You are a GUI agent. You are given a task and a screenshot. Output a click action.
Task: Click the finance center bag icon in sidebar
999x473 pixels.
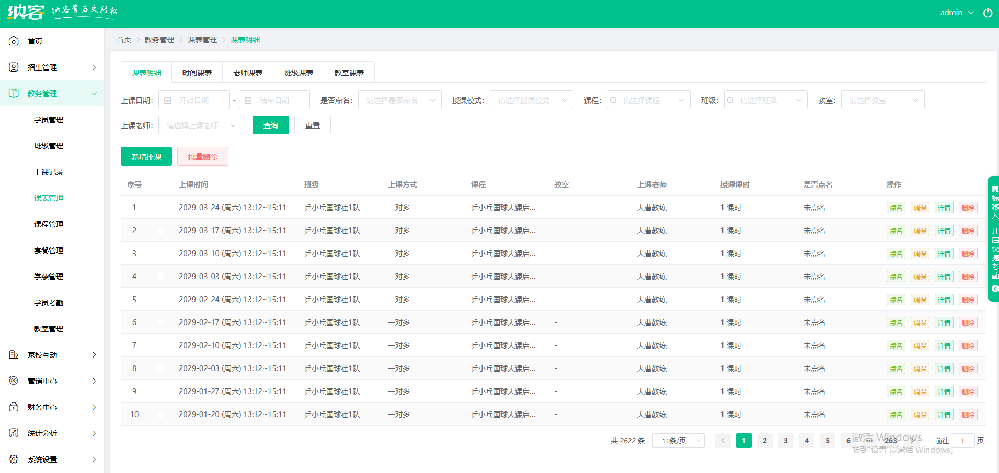click(13, 407)
